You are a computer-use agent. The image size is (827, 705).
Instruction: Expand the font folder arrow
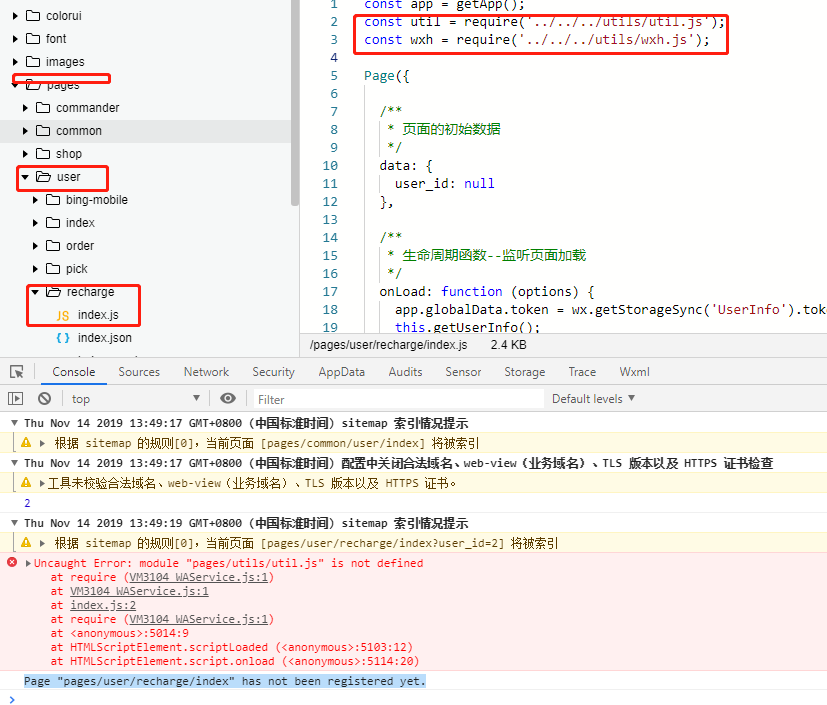click(x=15, y=38)
